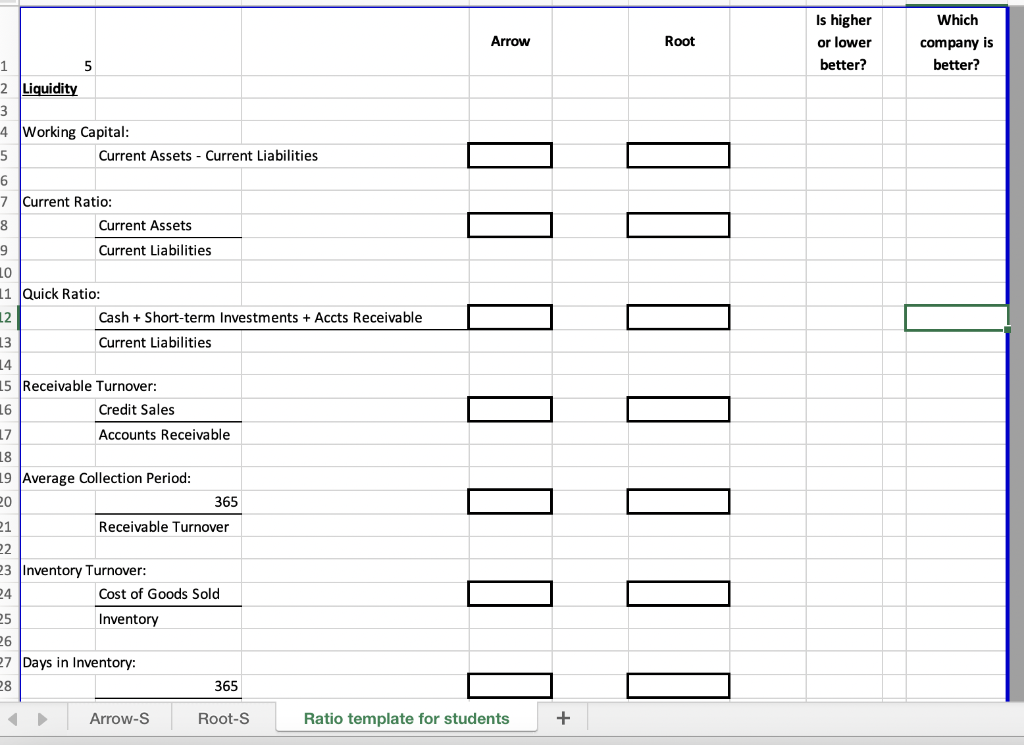Select Root's Working Capital answer box
This screenshot has height=745, width=1024.
(x=679, y=155)
